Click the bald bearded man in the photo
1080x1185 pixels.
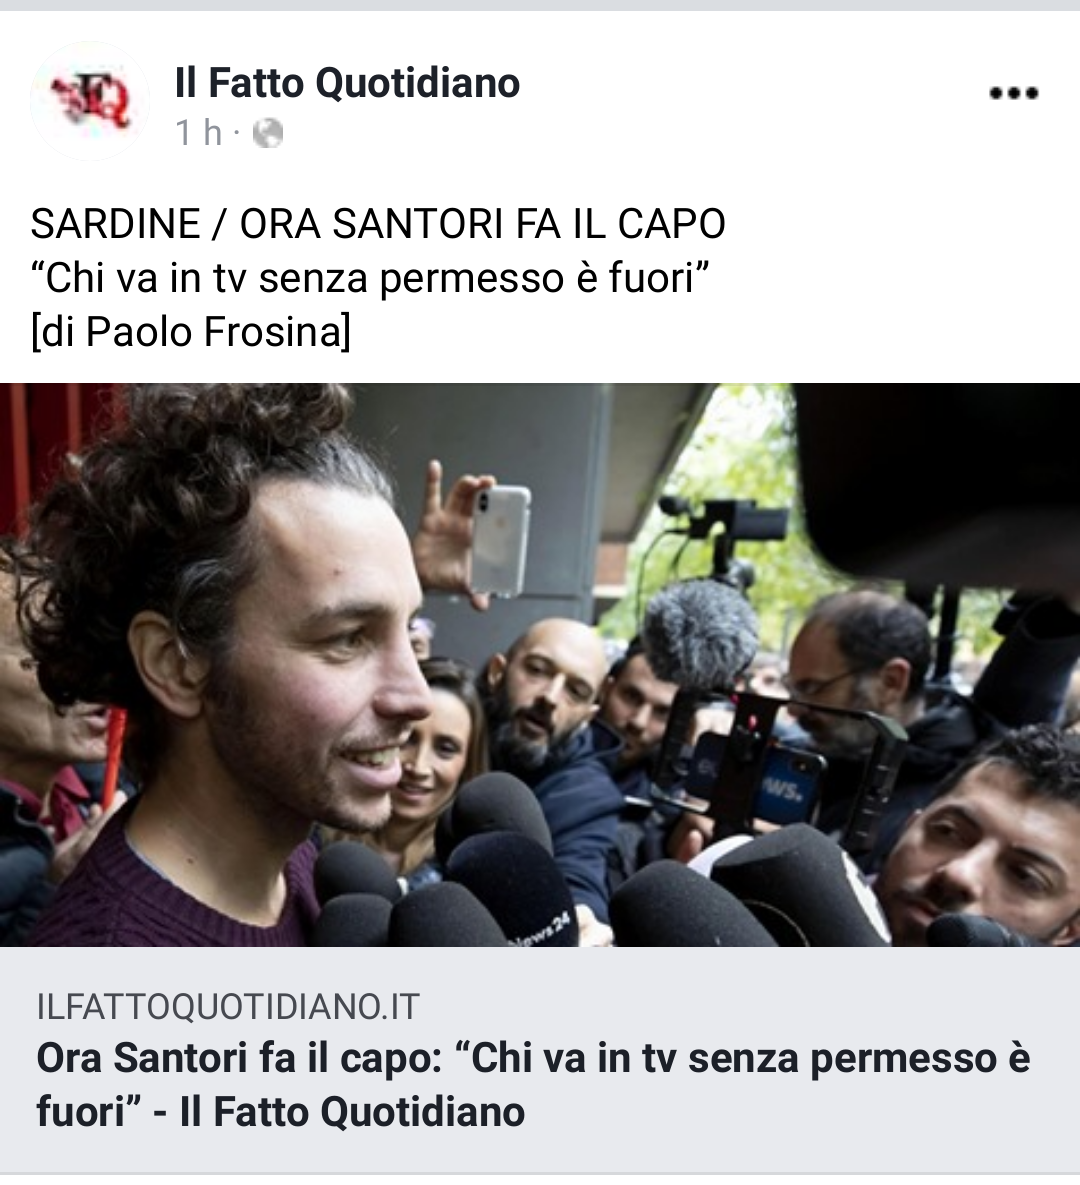(546, 692)
